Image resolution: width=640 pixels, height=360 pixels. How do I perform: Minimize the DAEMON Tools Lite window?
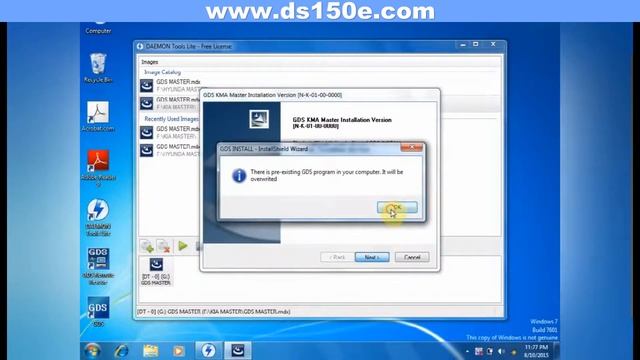coord(463,44)
